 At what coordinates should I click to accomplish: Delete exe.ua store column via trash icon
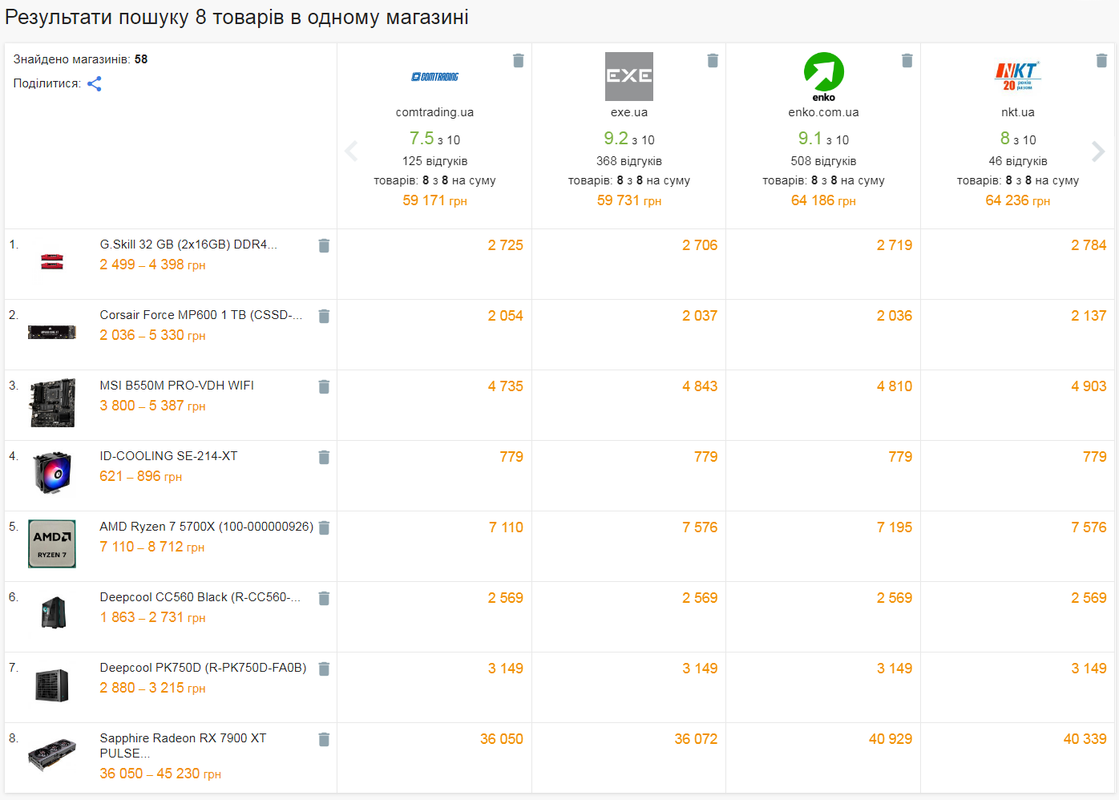713,61
